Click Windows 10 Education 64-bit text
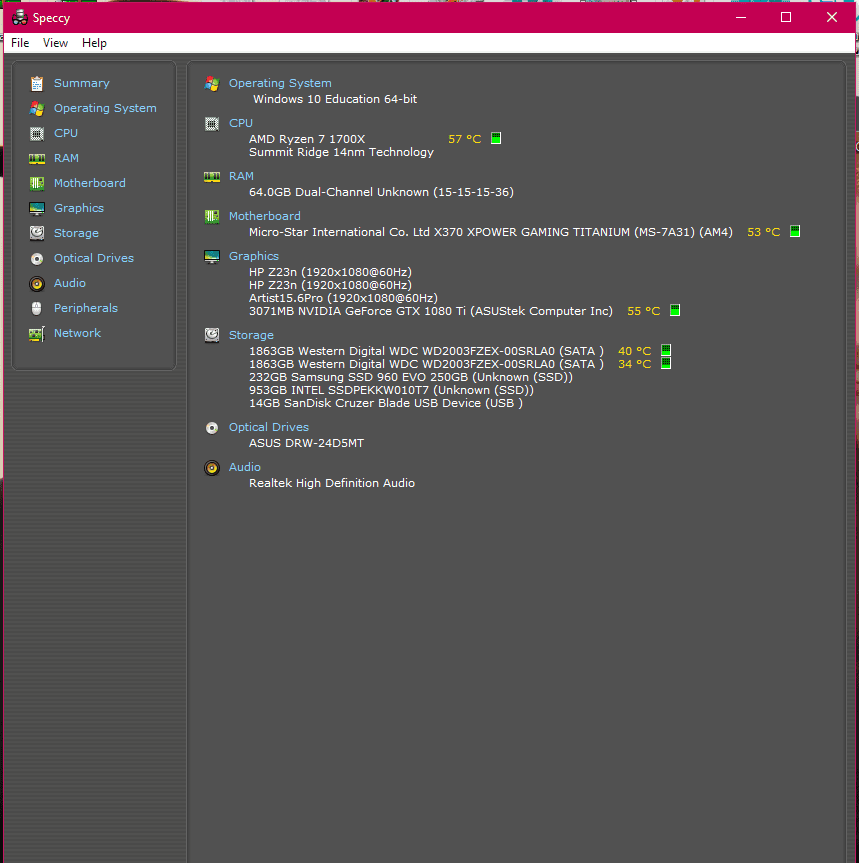 335,99
